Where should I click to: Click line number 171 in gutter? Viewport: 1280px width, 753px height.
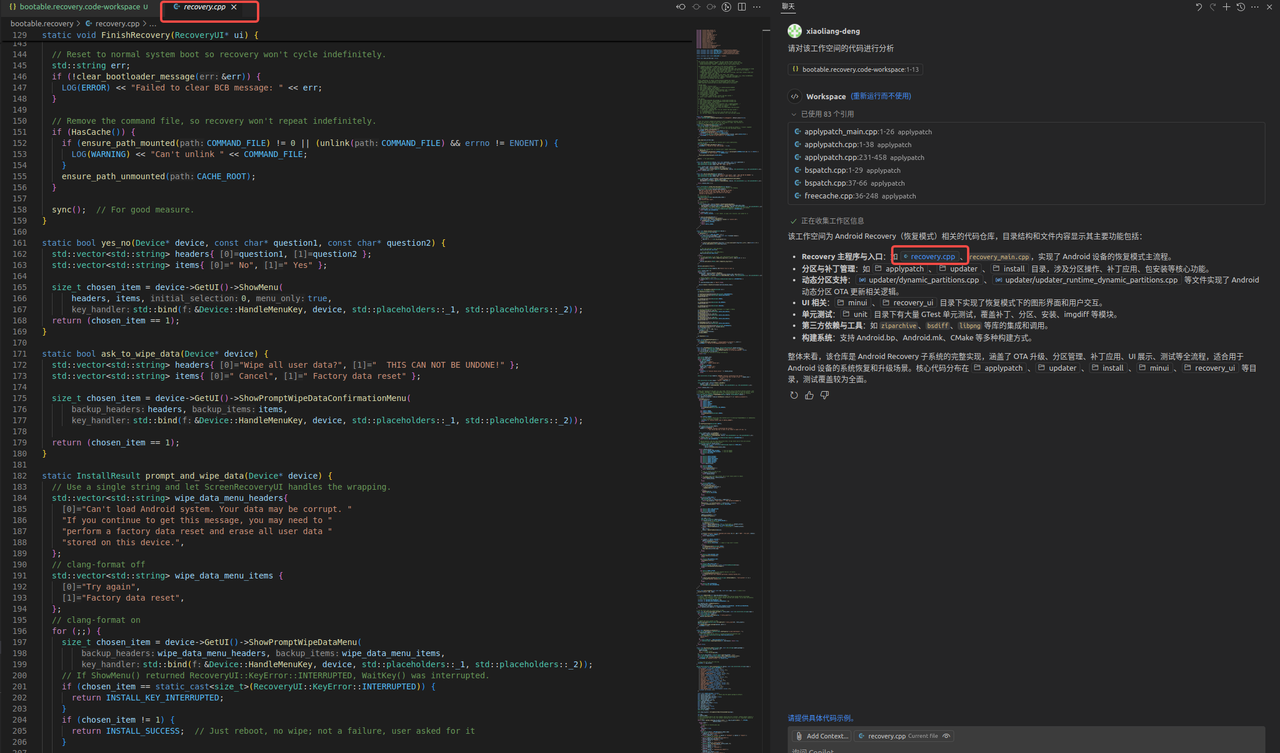(20, 354)
